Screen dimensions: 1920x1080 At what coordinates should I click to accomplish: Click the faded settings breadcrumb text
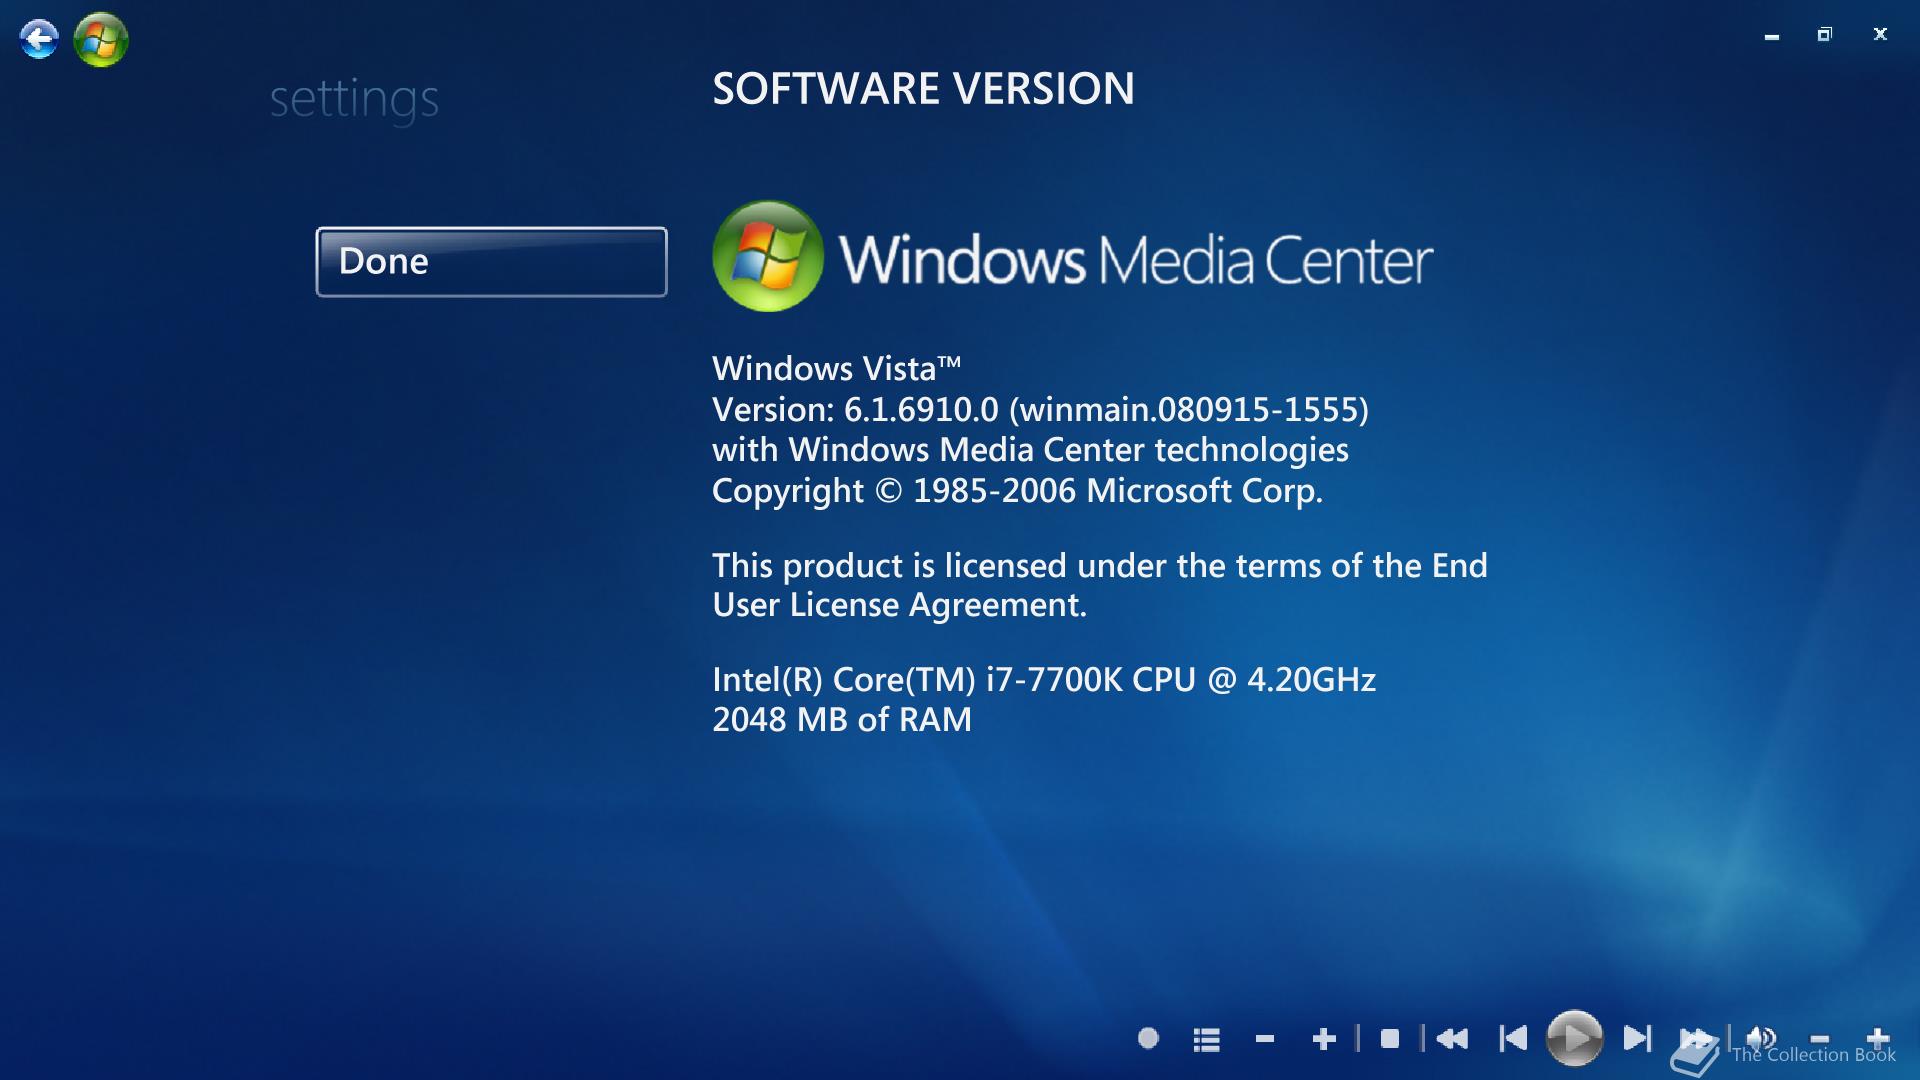point(354,100)
